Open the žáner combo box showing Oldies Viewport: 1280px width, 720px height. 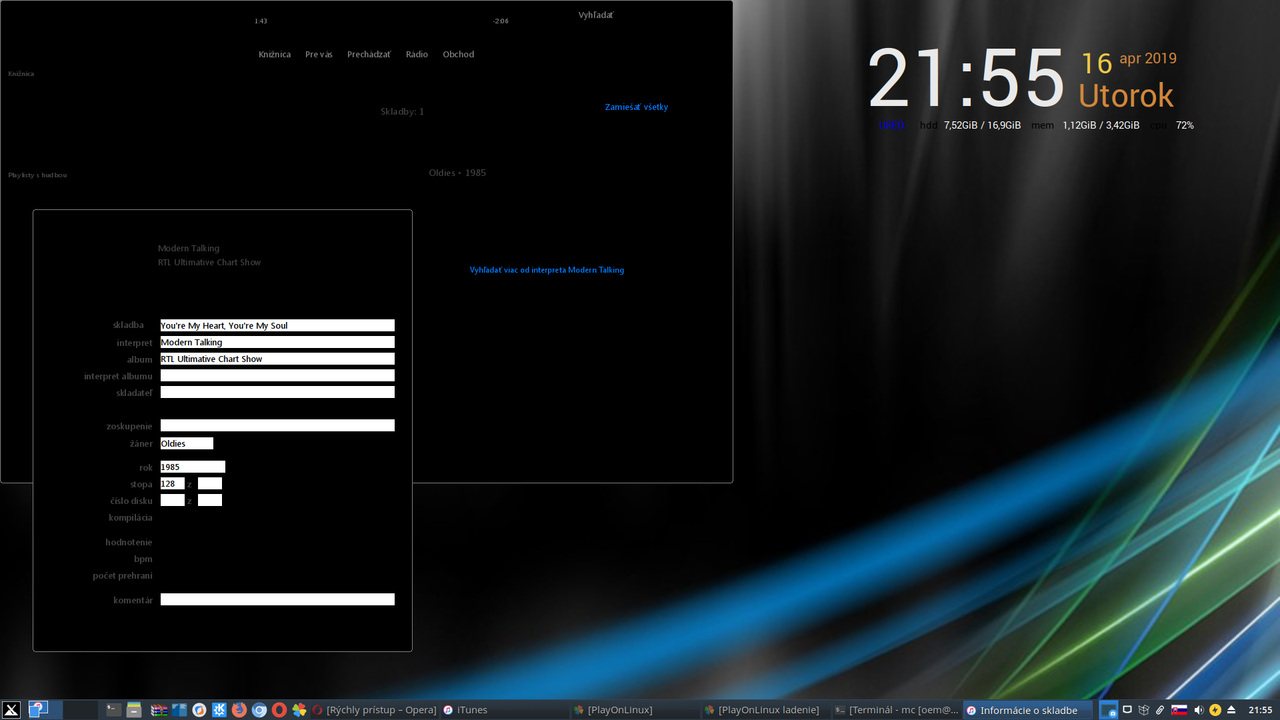[187, 443]
